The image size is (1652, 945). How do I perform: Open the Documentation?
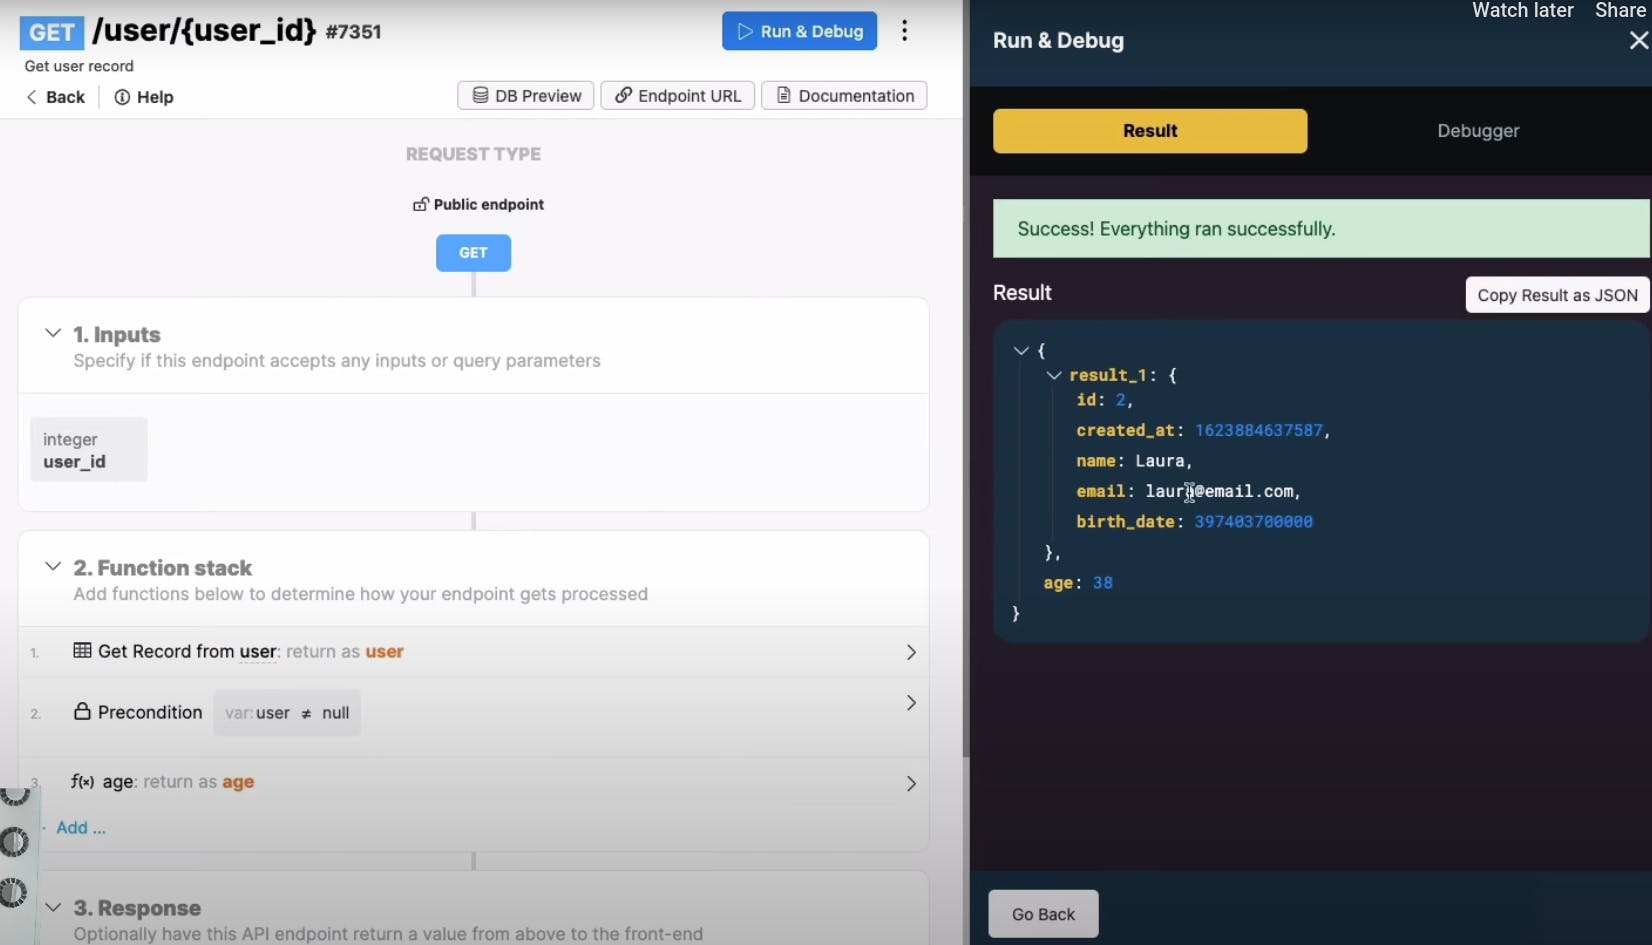pos(845,96)
